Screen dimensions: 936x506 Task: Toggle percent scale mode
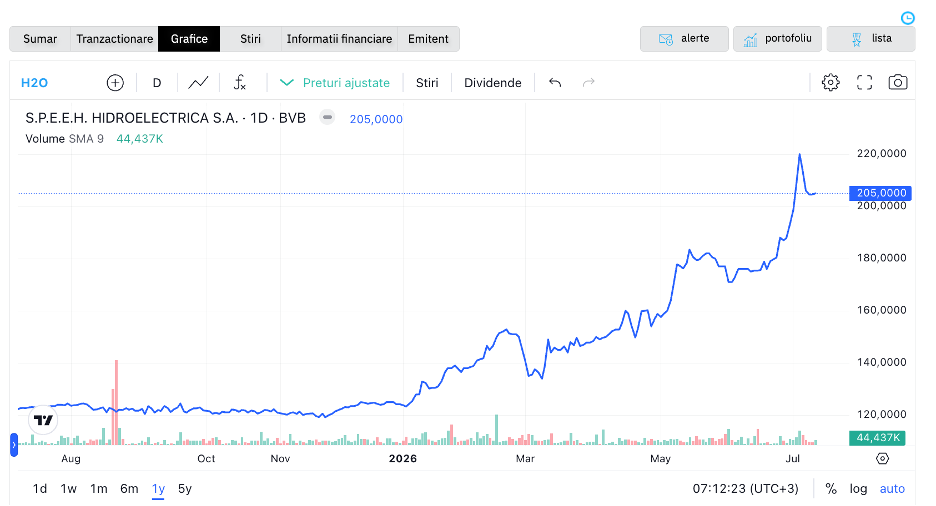(830, 489)
